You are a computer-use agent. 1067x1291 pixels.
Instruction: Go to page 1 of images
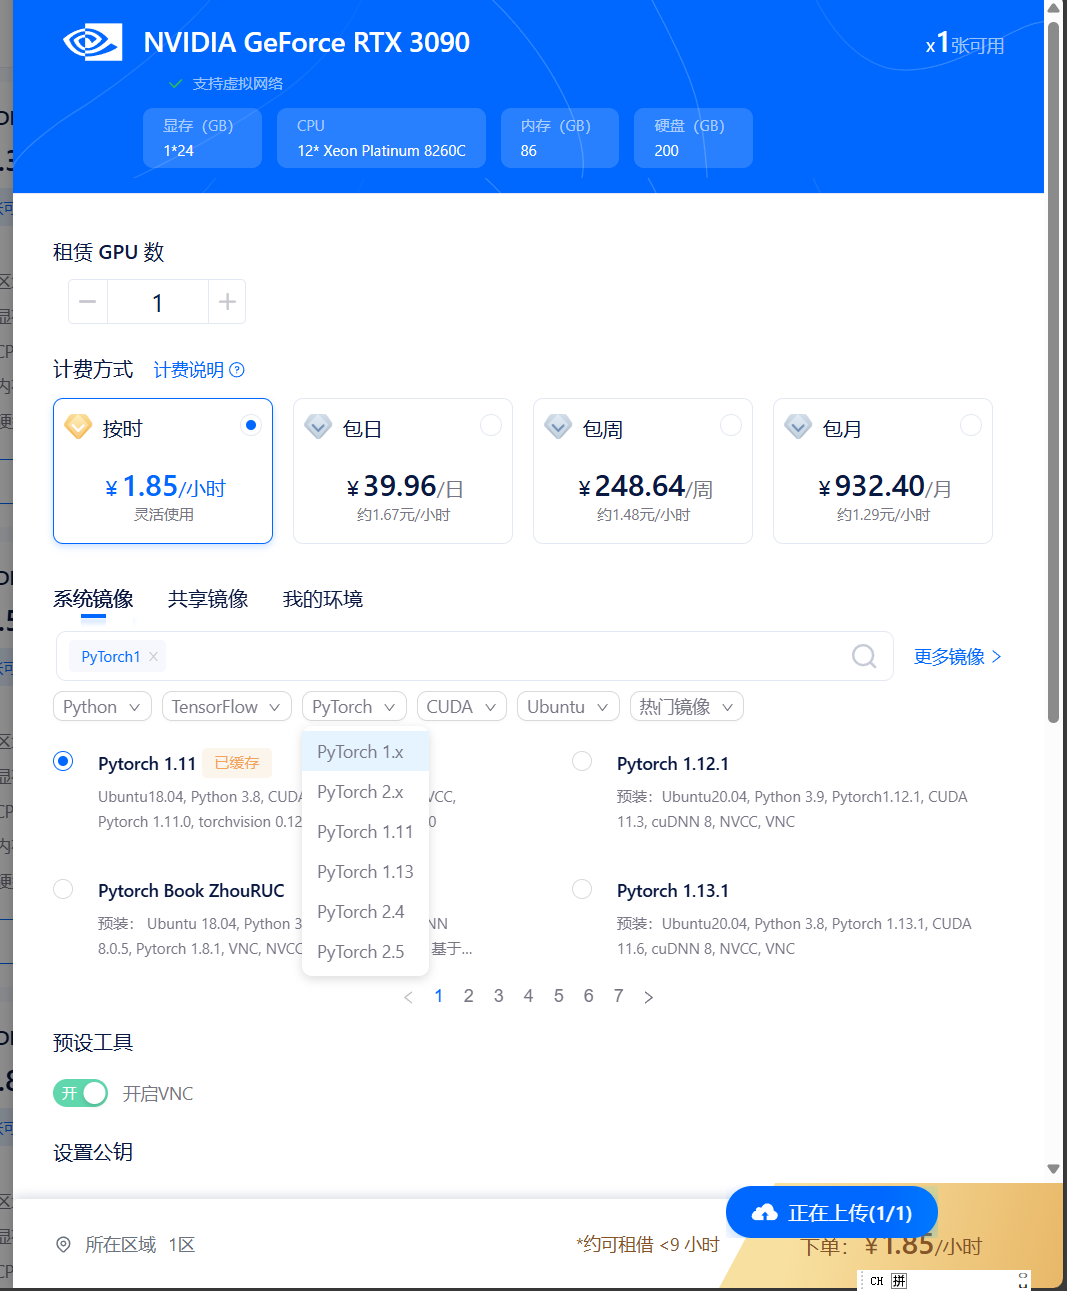(x=439, y=996)
